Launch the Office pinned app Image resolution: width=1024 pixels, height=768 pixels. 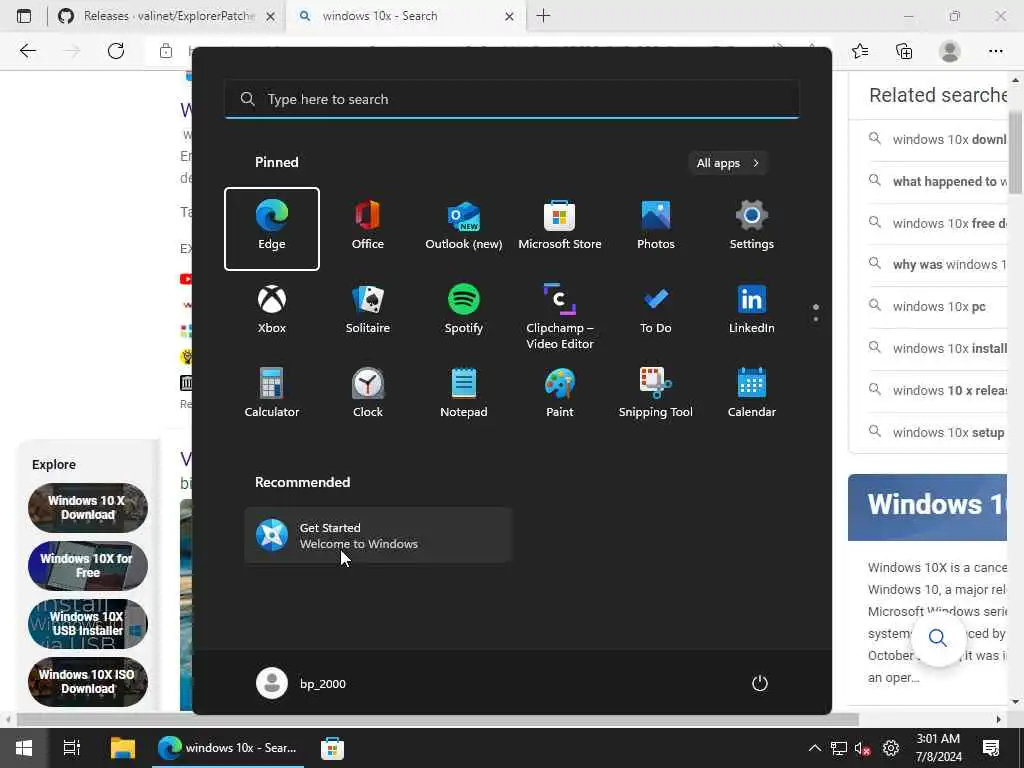368,228
